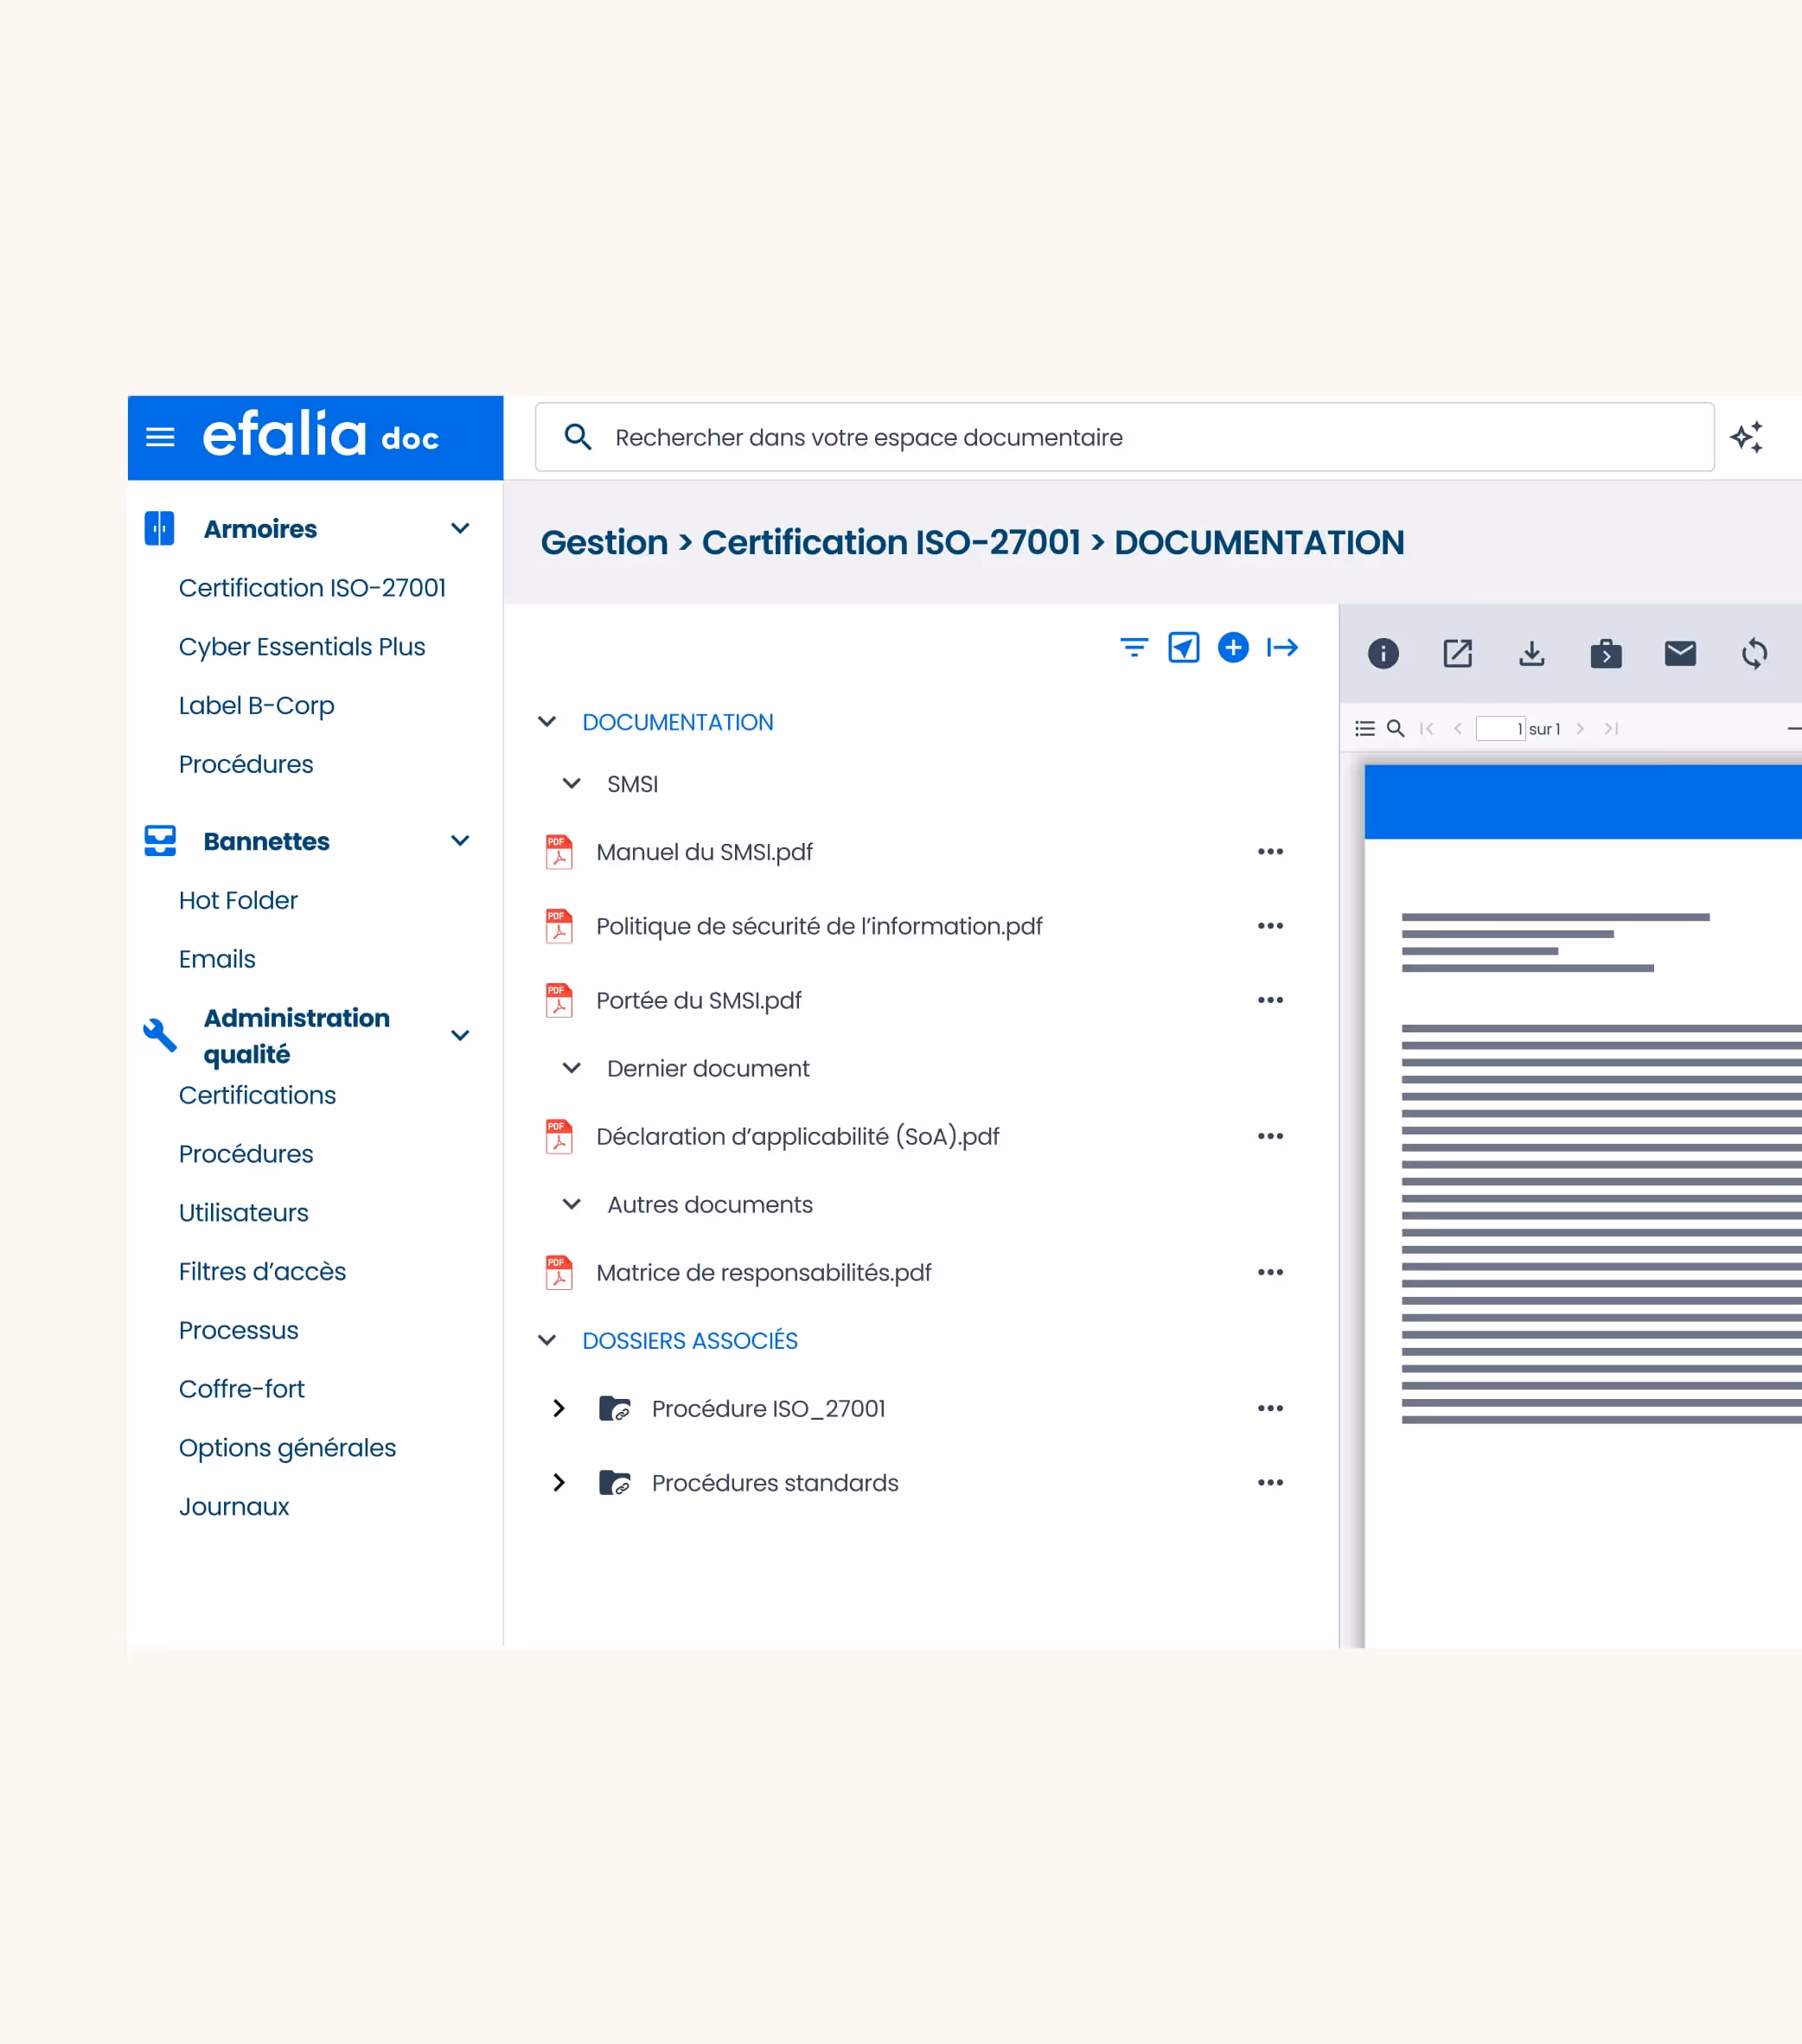Download the document

[x=1532, y=654]
